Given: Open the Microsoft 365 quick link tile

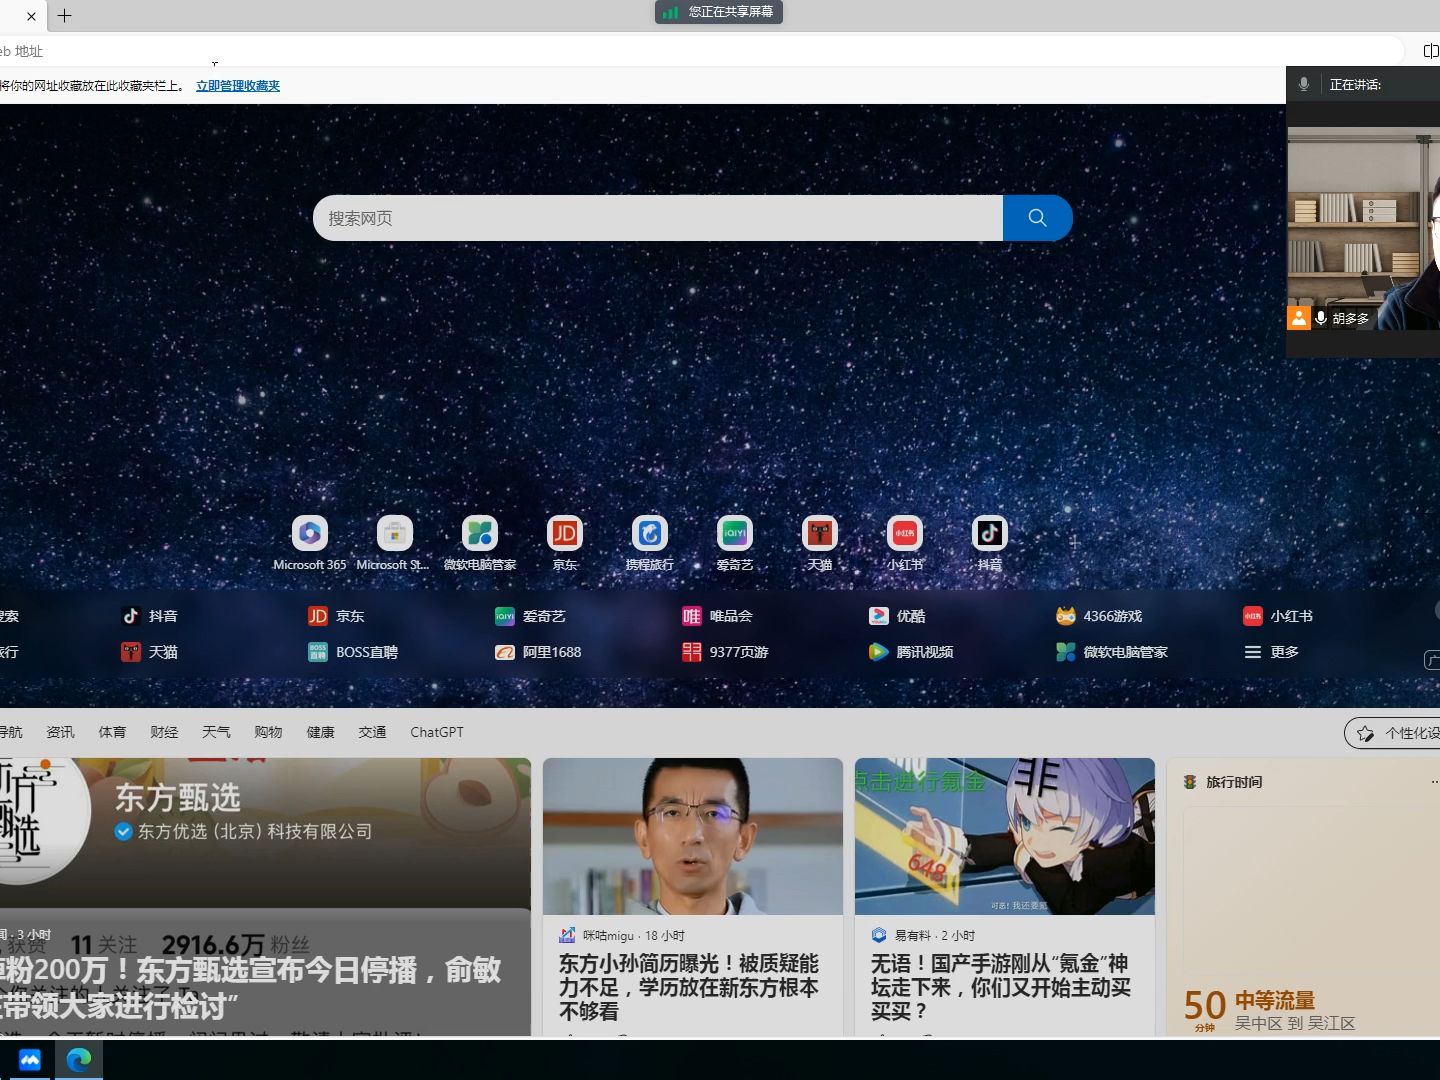Looking at the screenshot, I should point(310,543).
